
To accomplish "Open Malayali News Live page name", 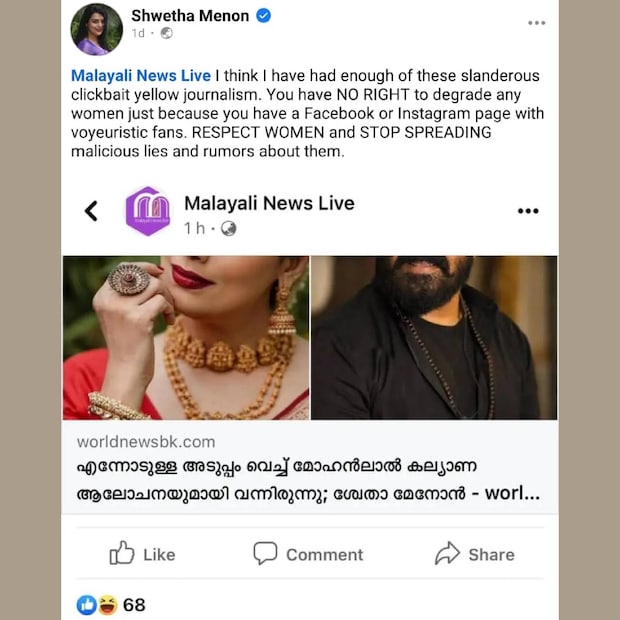I will pyautogui.click(x=269, y=203).
